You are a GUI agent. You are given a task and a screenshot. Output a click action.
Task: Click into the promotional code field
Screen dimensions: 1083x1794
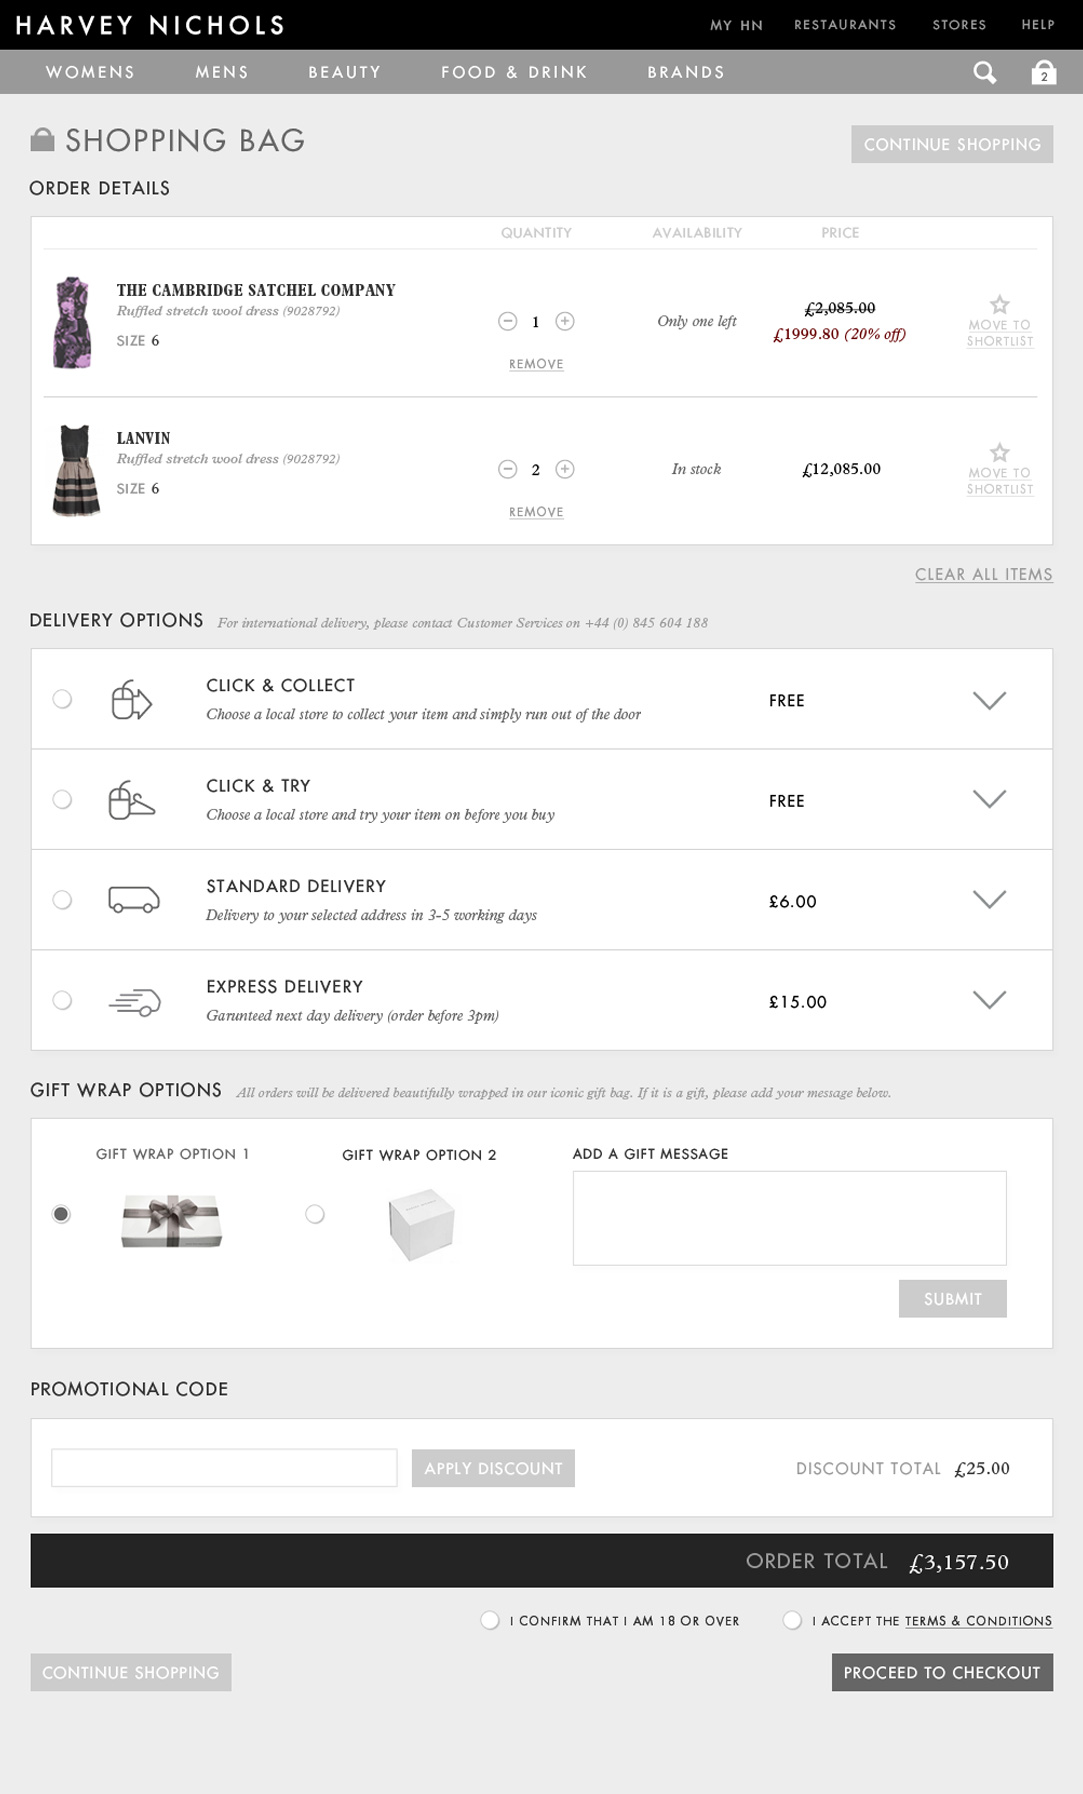click(224, 1468)
